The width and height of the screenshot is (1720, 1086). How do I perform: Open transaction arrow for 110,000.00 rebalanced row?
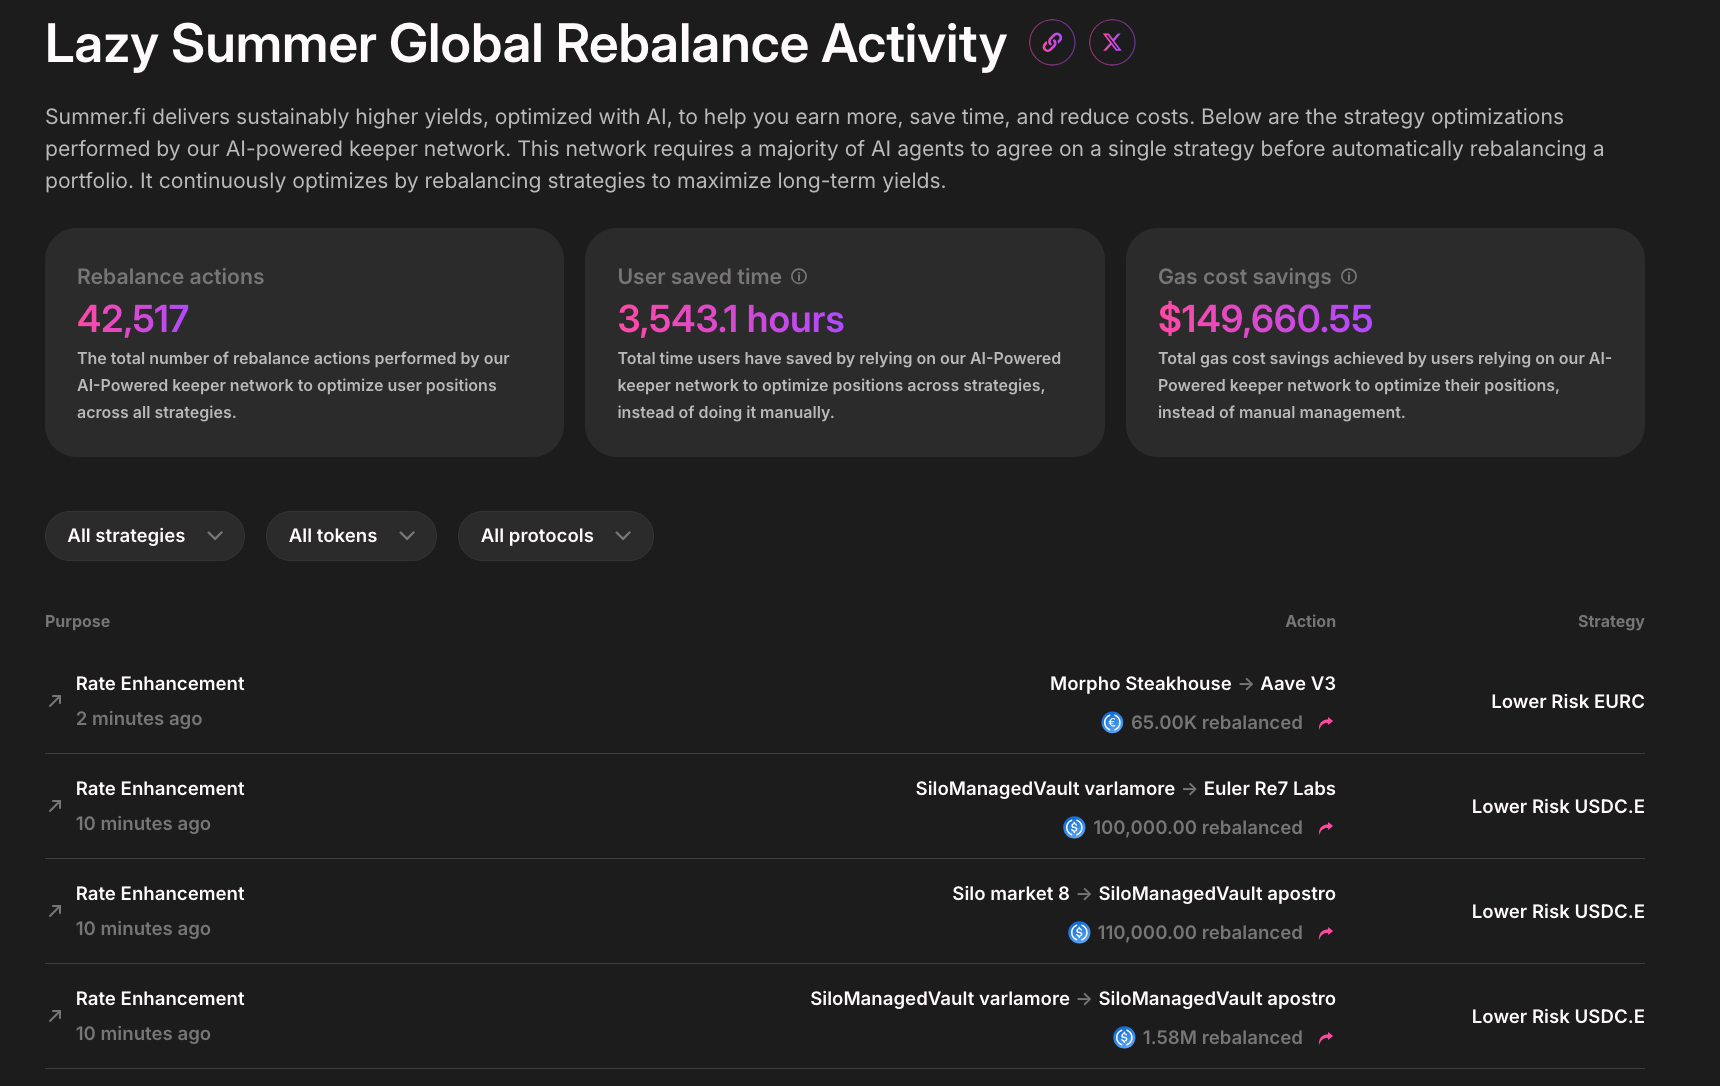point(1326,933)
